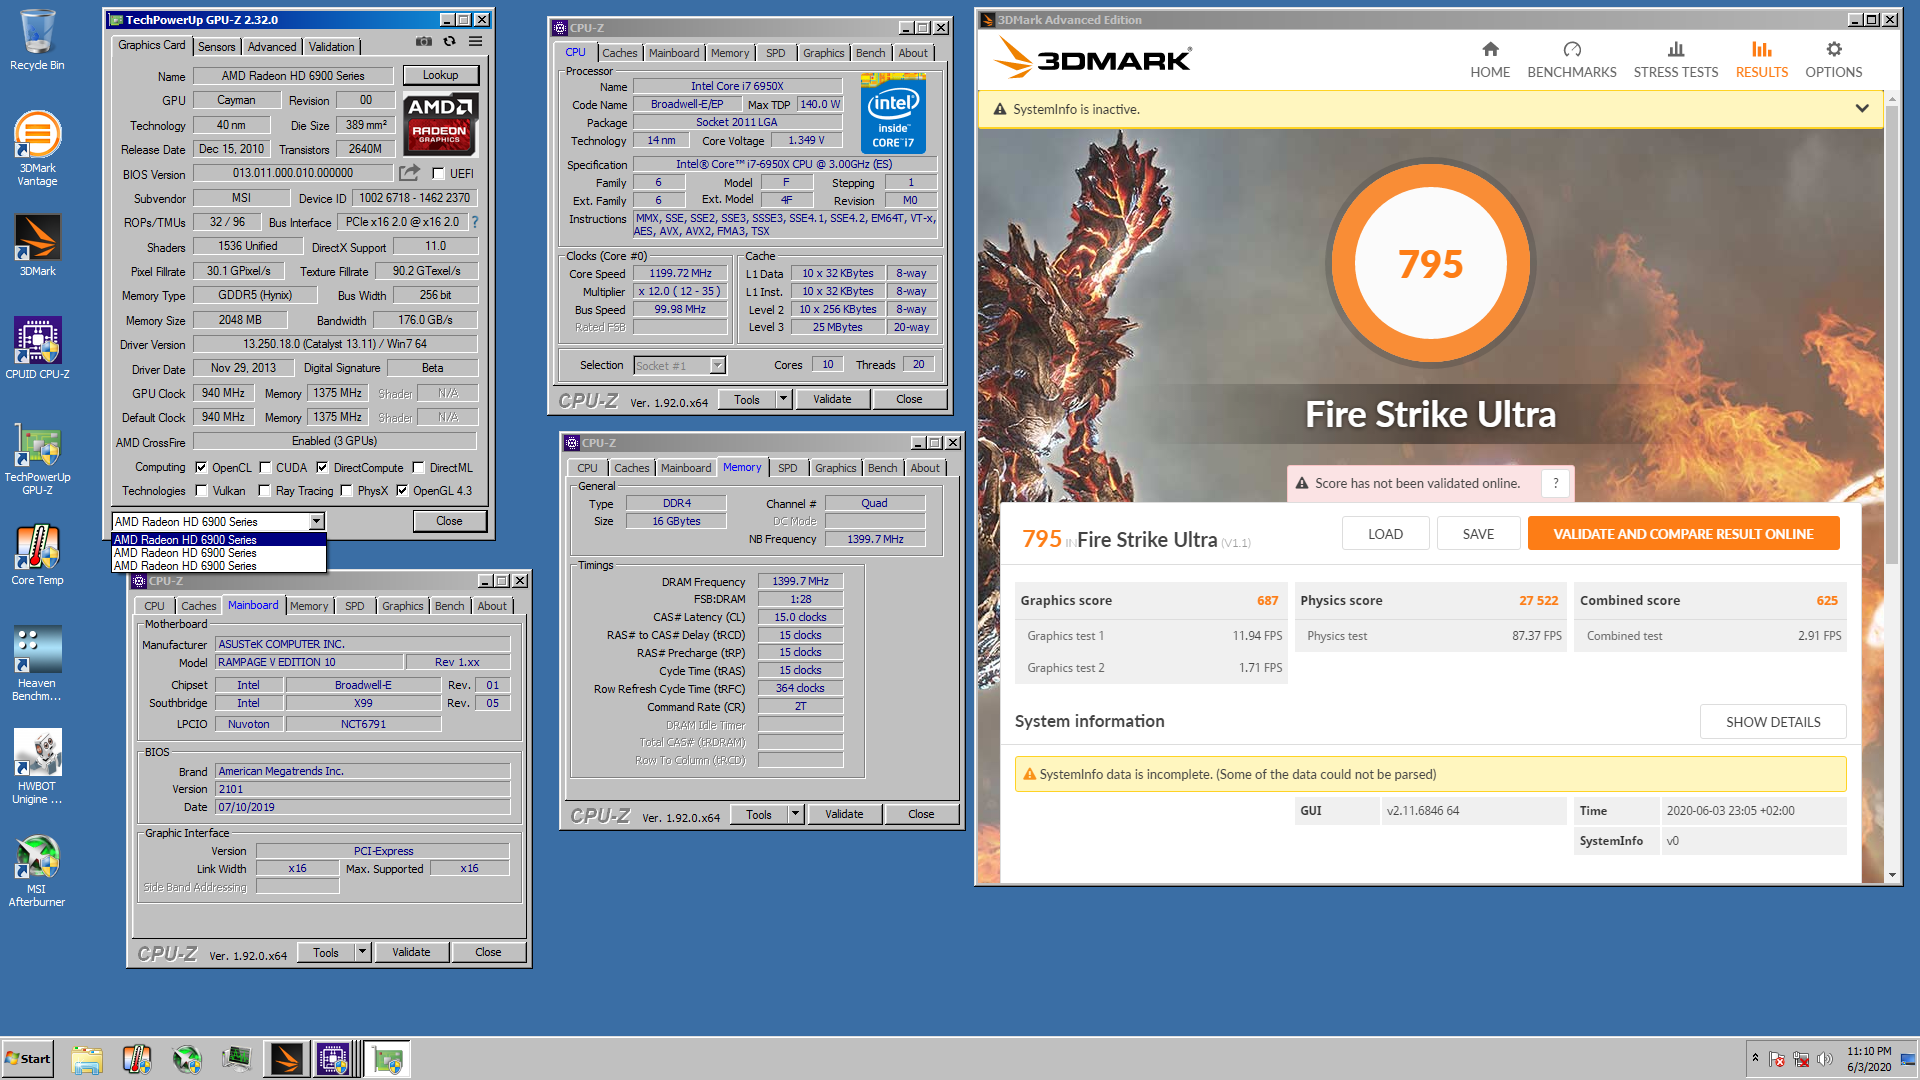The image size is (1920, 1080).
Task: Switch to Advanced tab in GPU-Z
Action: click(x=272, y=46)
